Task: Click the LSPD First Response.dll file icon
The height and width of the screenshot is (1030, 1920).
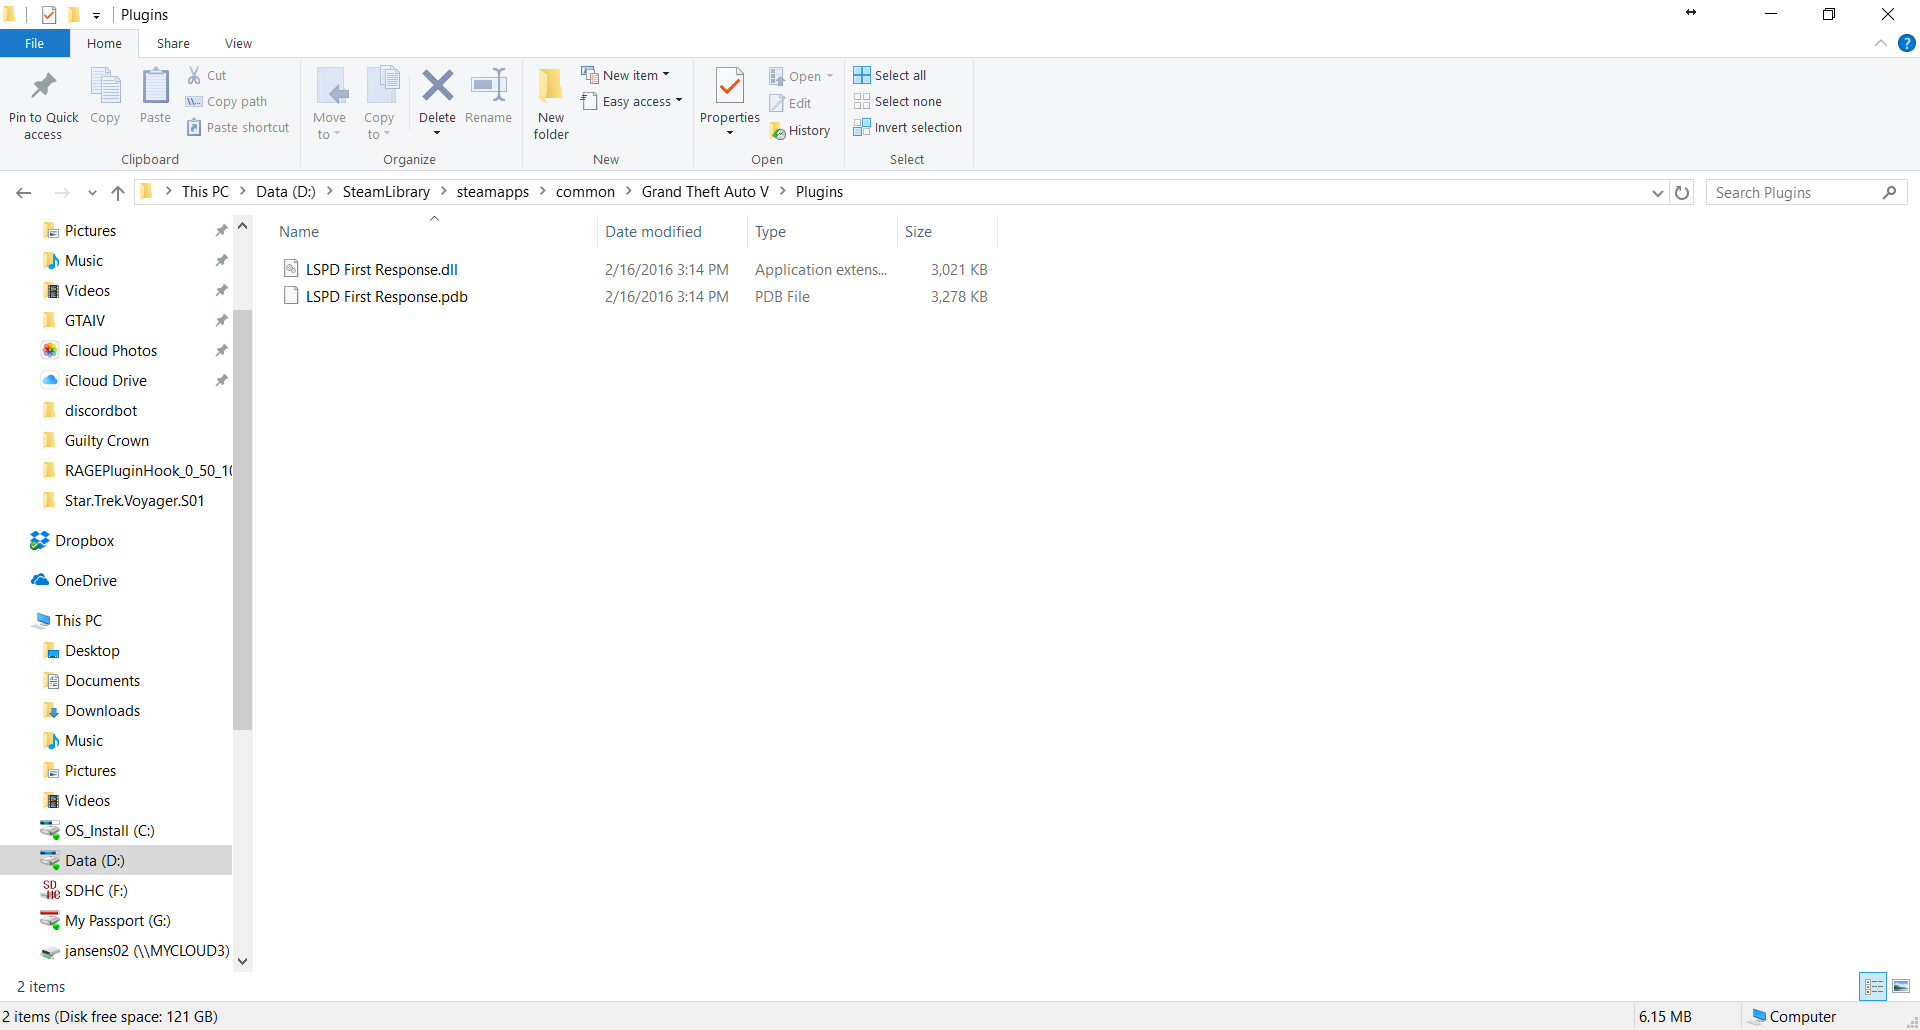Action: (291, 269)
